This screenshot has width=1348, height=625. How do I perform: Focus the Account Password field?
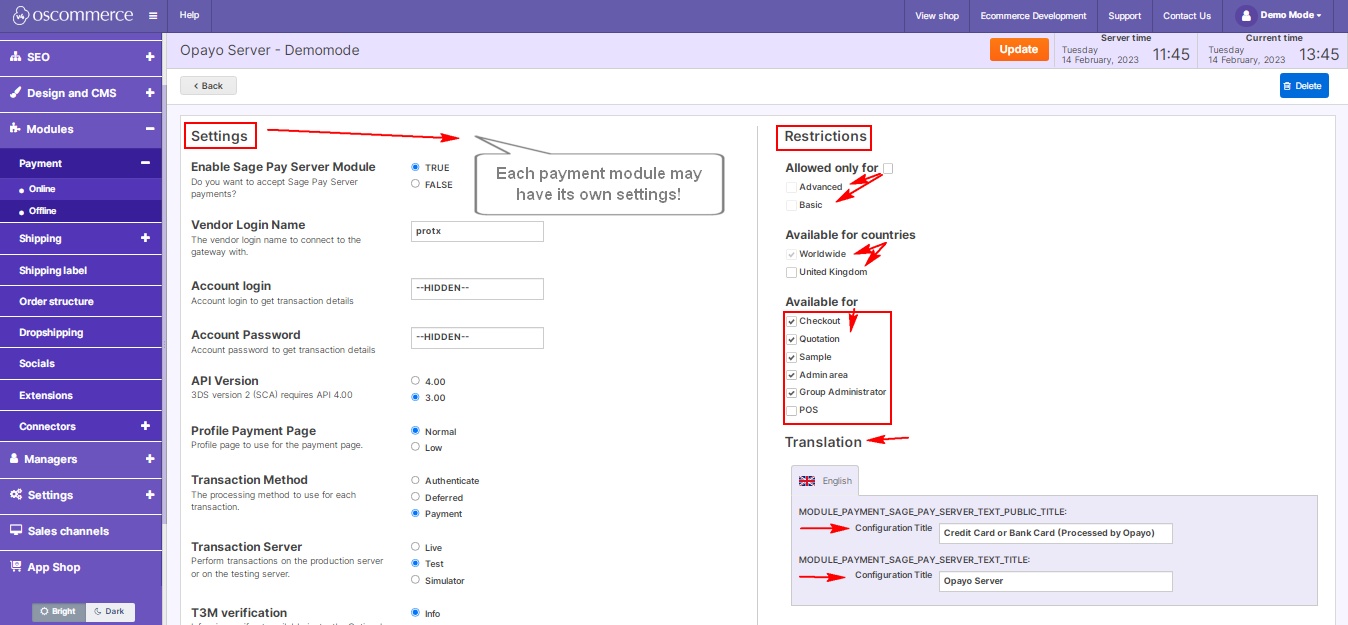(477, 337)
